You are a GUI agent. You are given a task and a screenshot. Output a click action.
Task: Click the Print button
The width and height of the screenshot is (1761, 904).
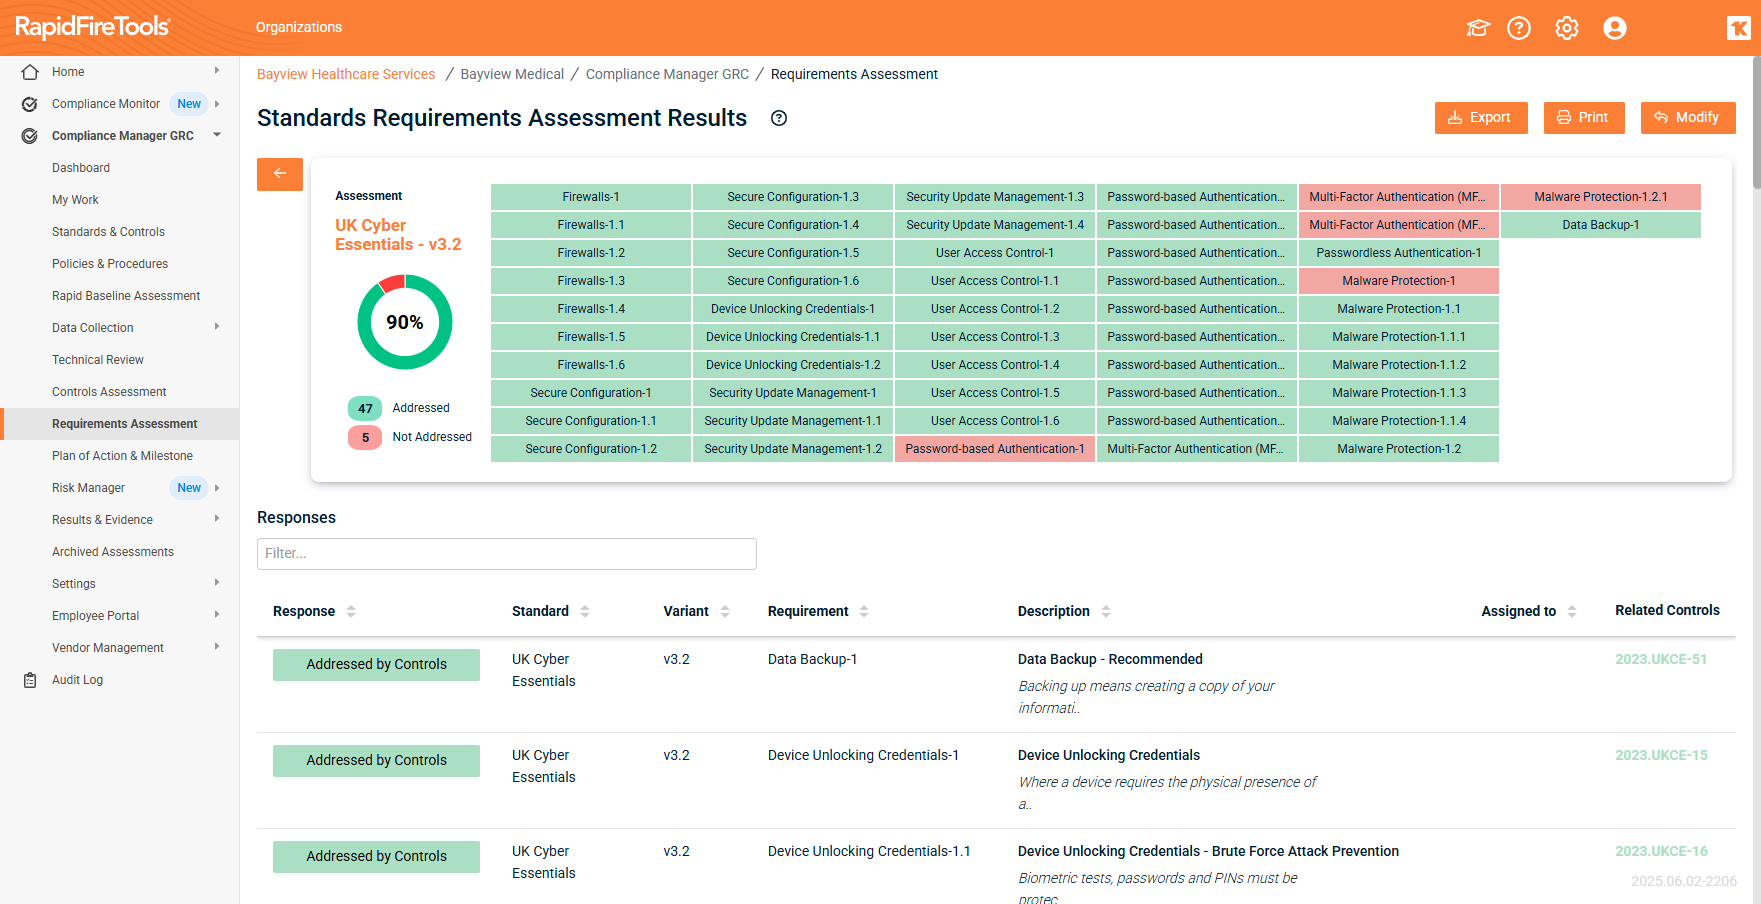click(1584, 118)
